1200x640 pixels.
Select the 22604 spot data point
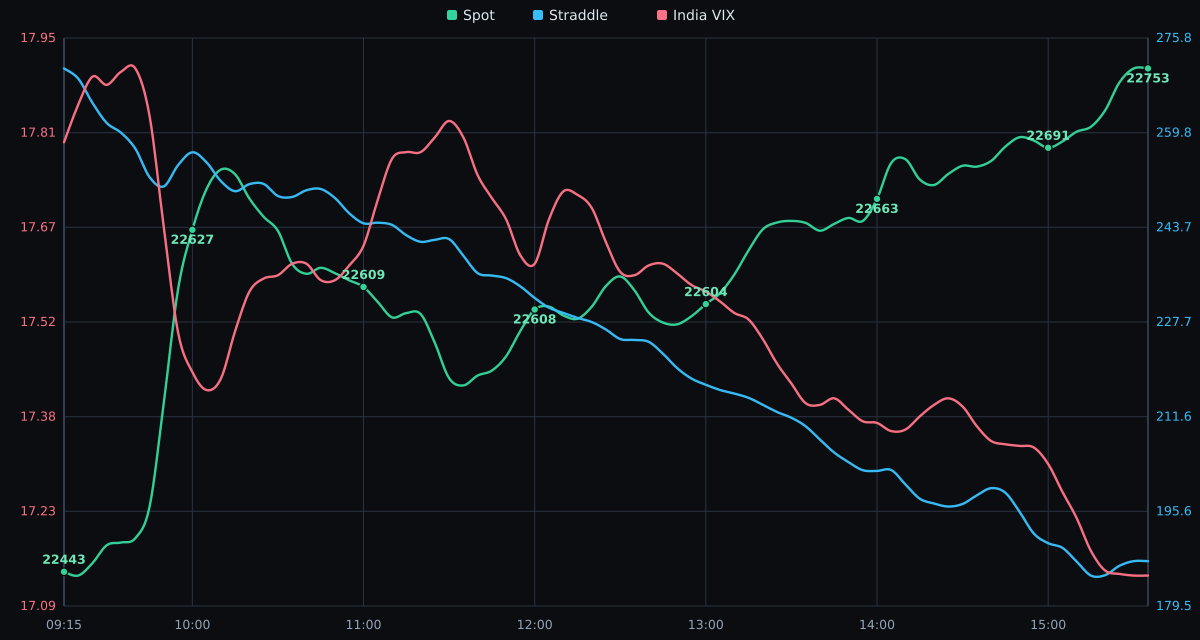[x=705, y=304]
